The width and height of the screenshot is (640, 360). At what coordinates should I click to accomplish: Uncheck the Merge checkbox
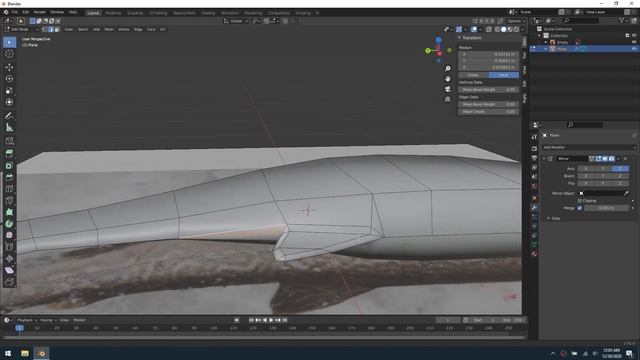tap(580, 208)
